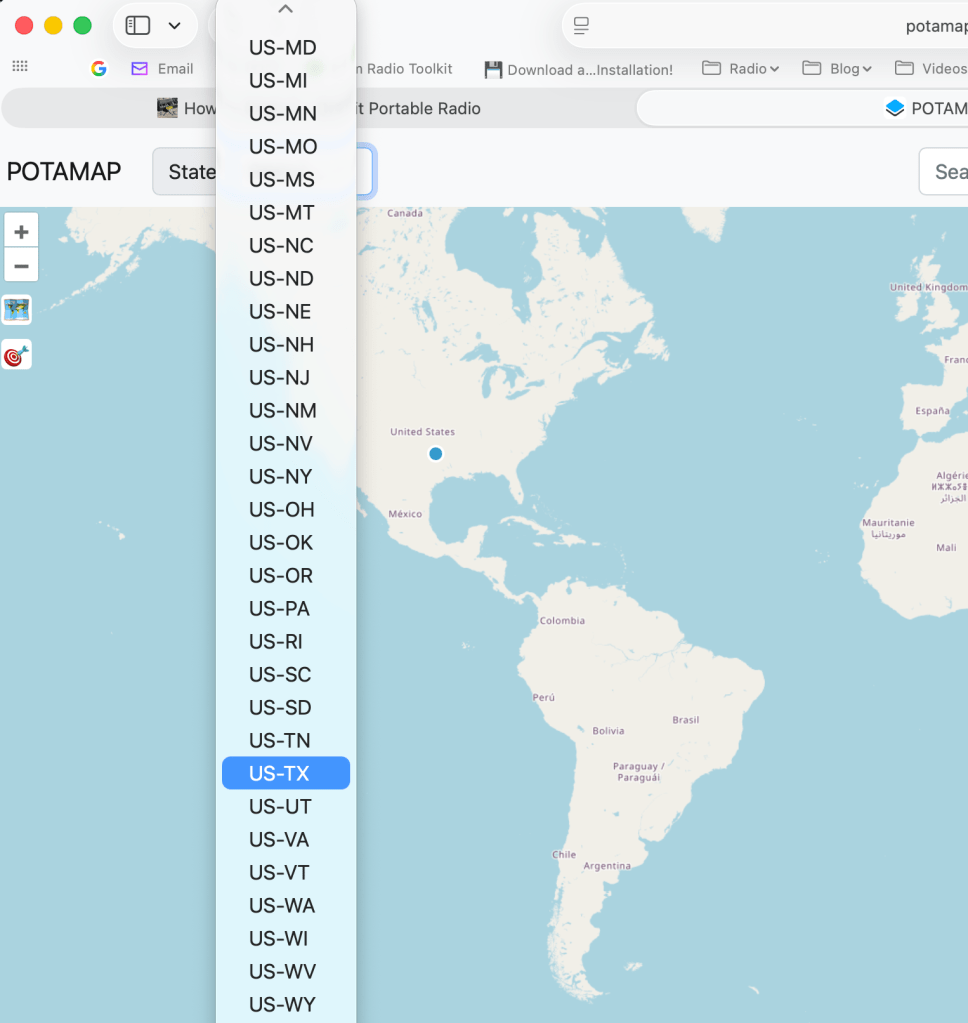
Task: Click the dartboard target locate icon
Action: pyautogui.click(x=17, y=355)
